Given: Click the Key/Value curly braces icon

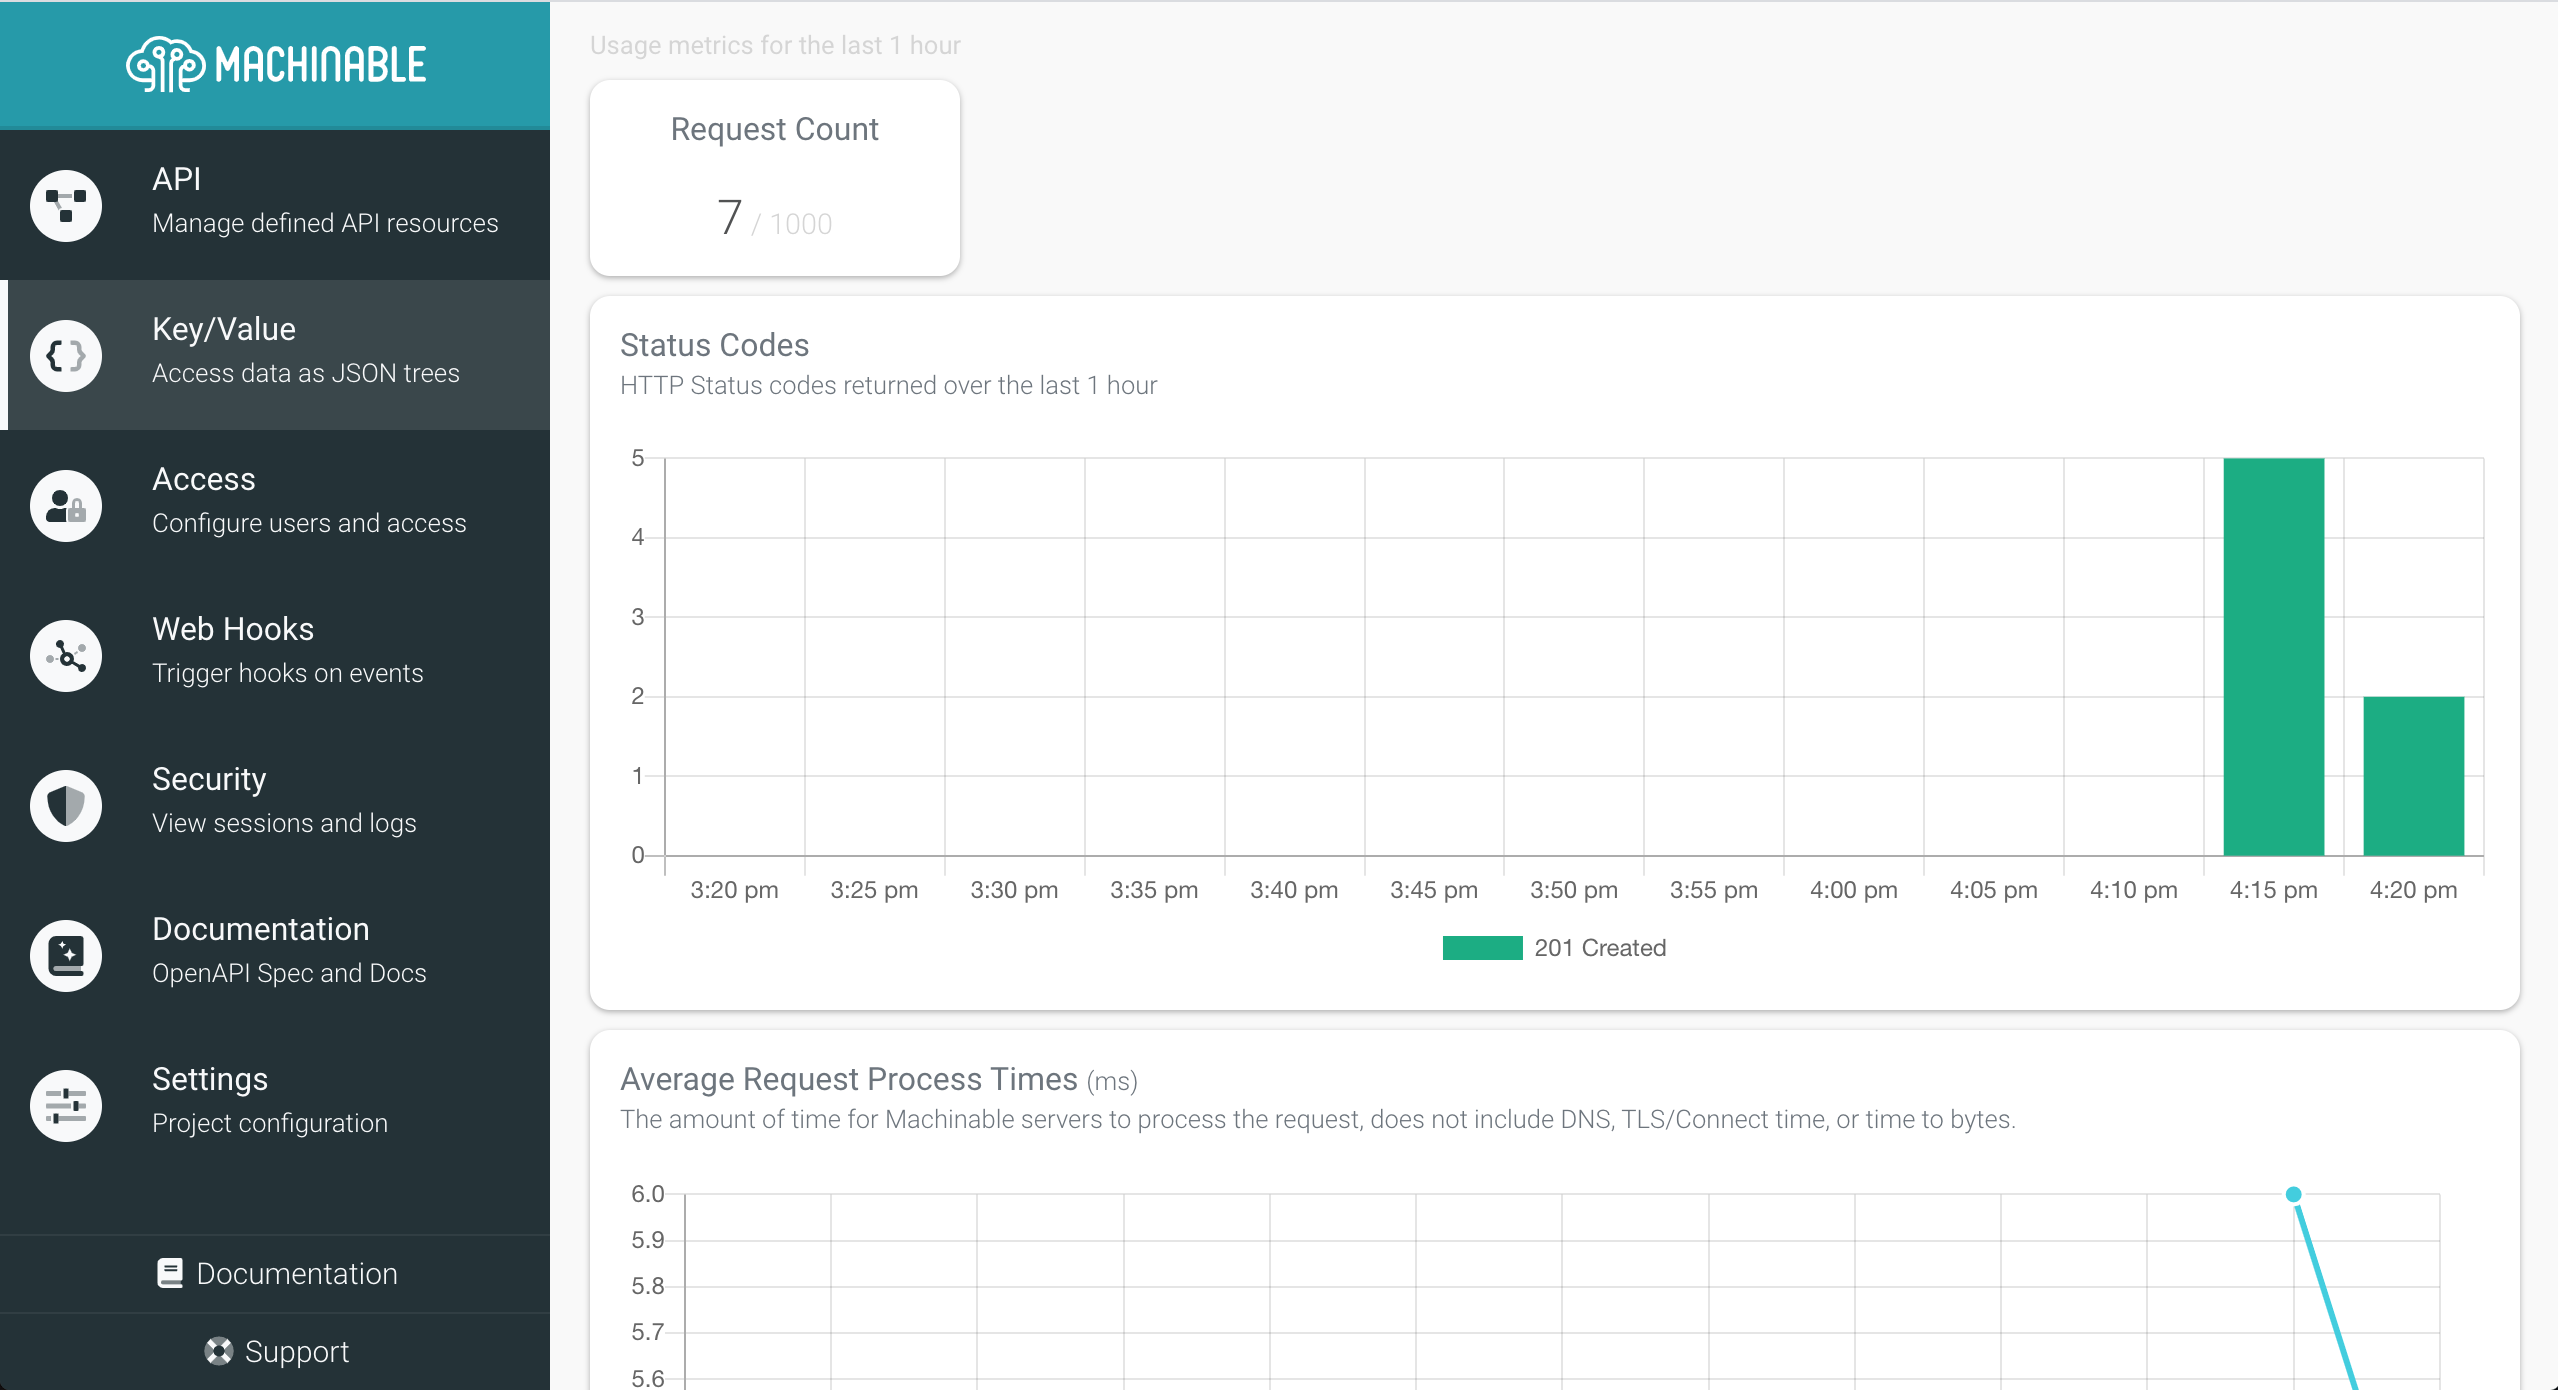Looking at the screenshot, I should tap(66, 356).
